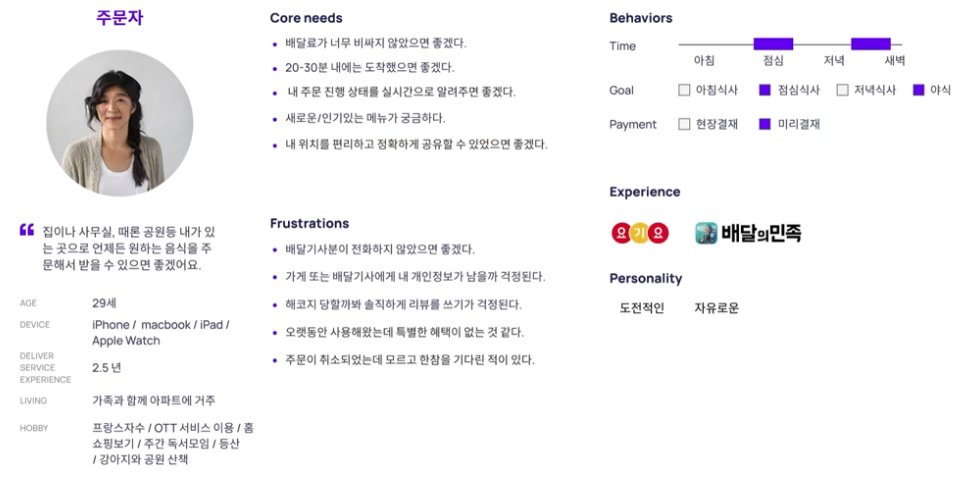
Task: Click the 주문자 persona title
Action: [120, 17]
